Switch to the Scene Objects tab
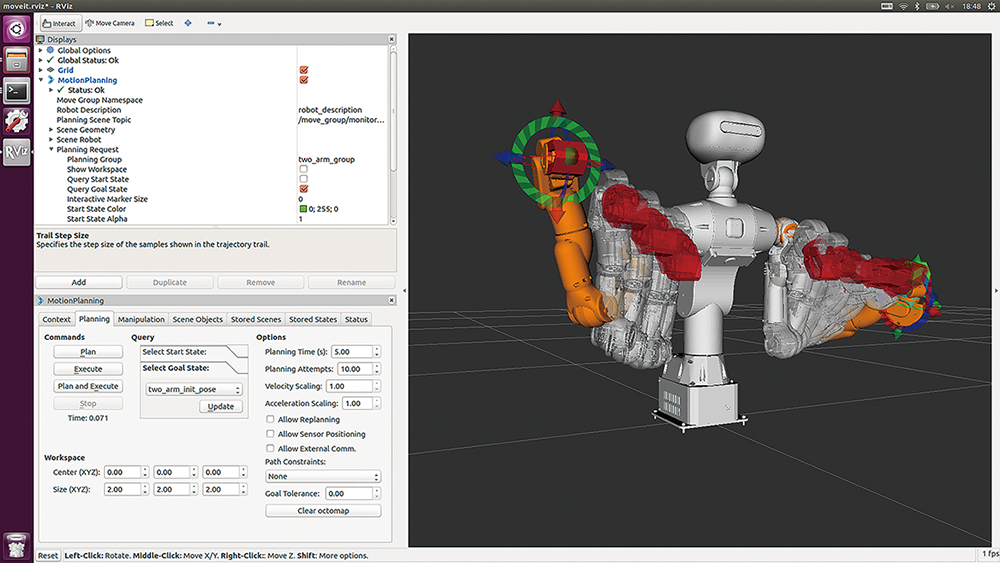The width and height of the screenshot is (1000, 563). (197, 320)
